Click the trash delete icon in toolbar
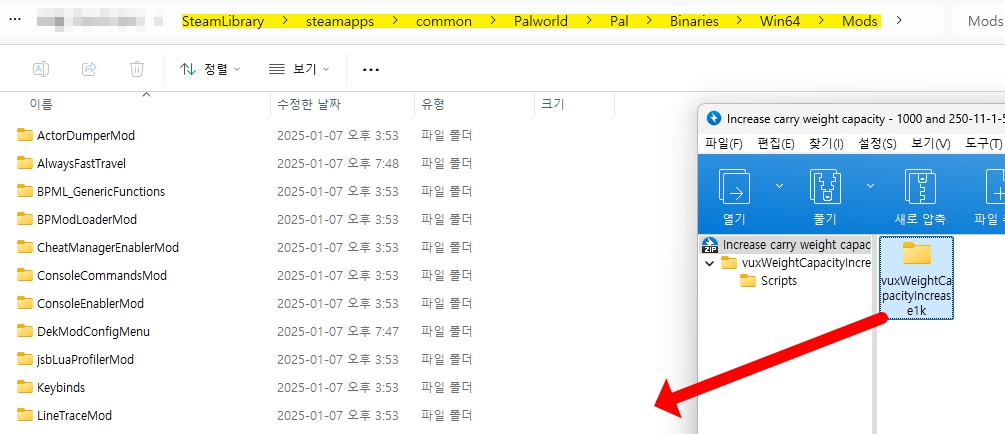 coord(137,69)
